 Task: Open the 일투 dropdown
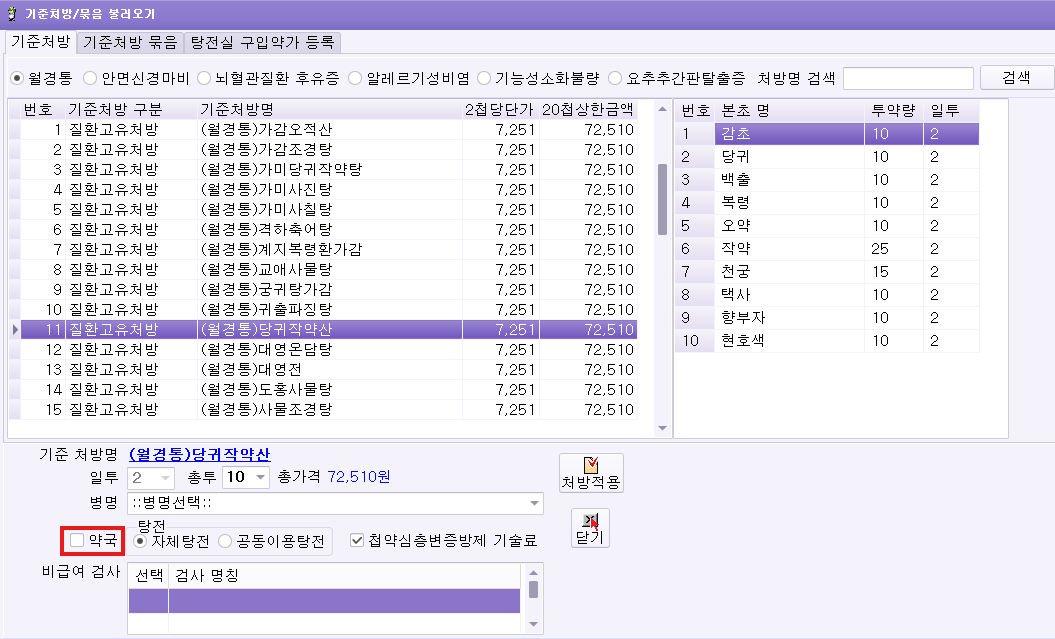pos(165,478)
